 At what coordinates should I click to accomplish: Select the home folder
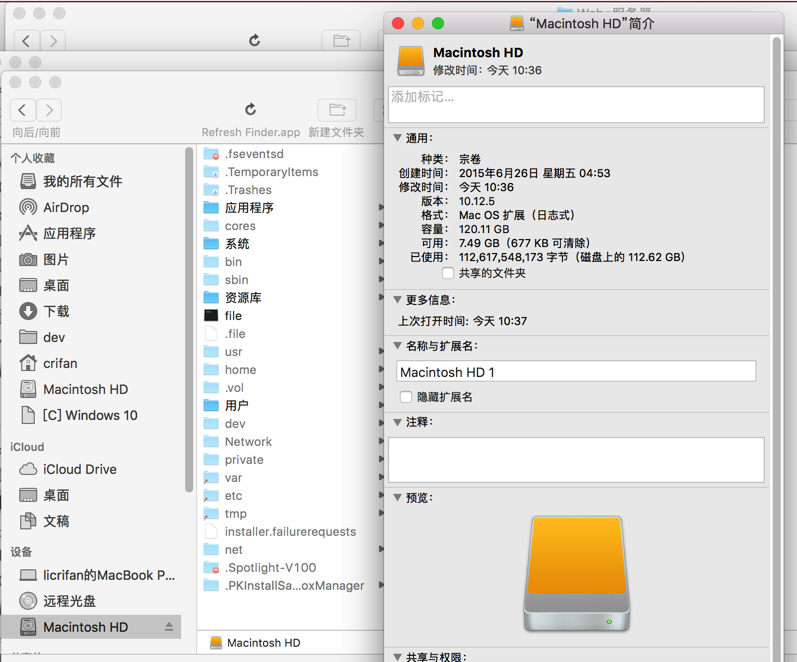click(230, 370)
